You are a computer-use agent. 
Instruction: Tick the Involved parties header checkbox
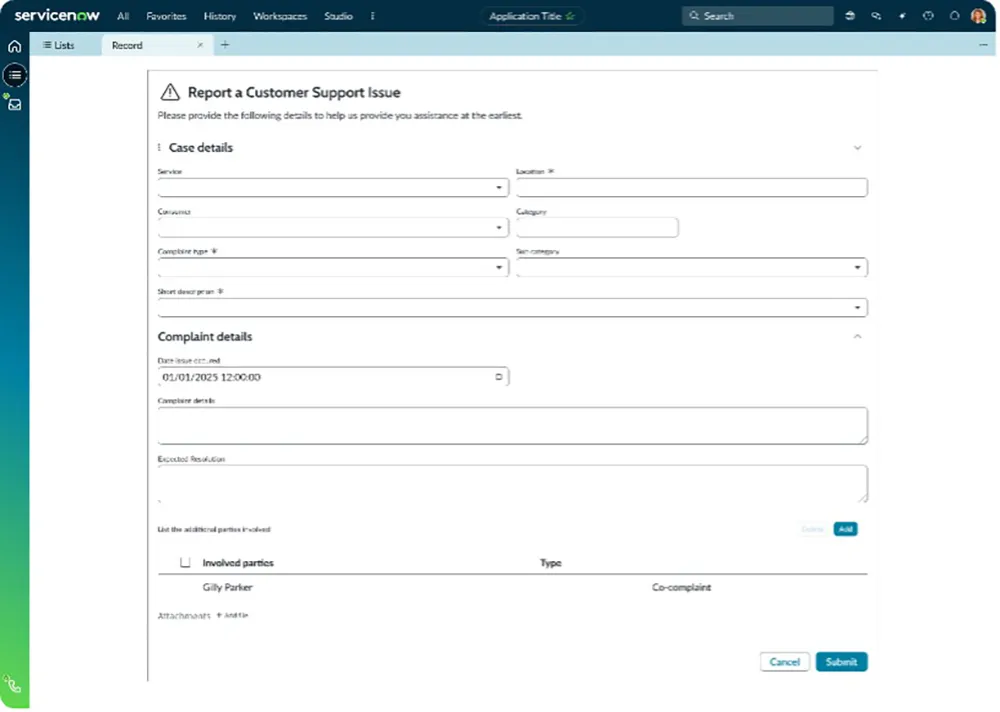pyautogui.click(x=185, y=562)
